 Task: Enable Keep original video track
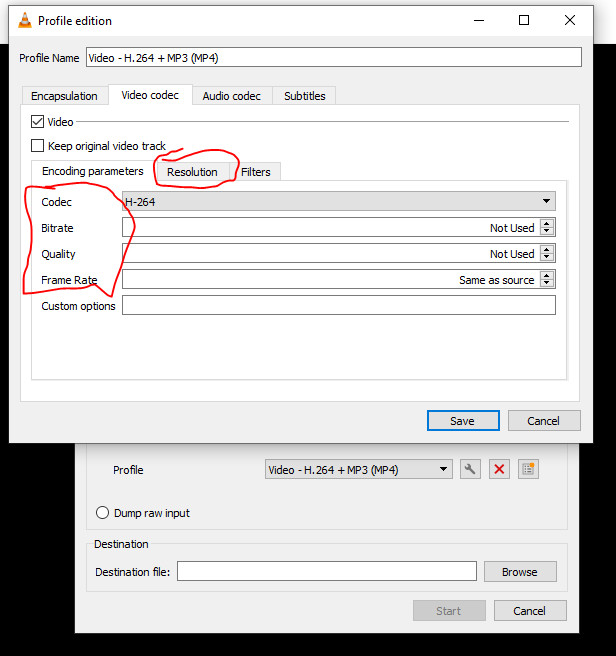38,146
